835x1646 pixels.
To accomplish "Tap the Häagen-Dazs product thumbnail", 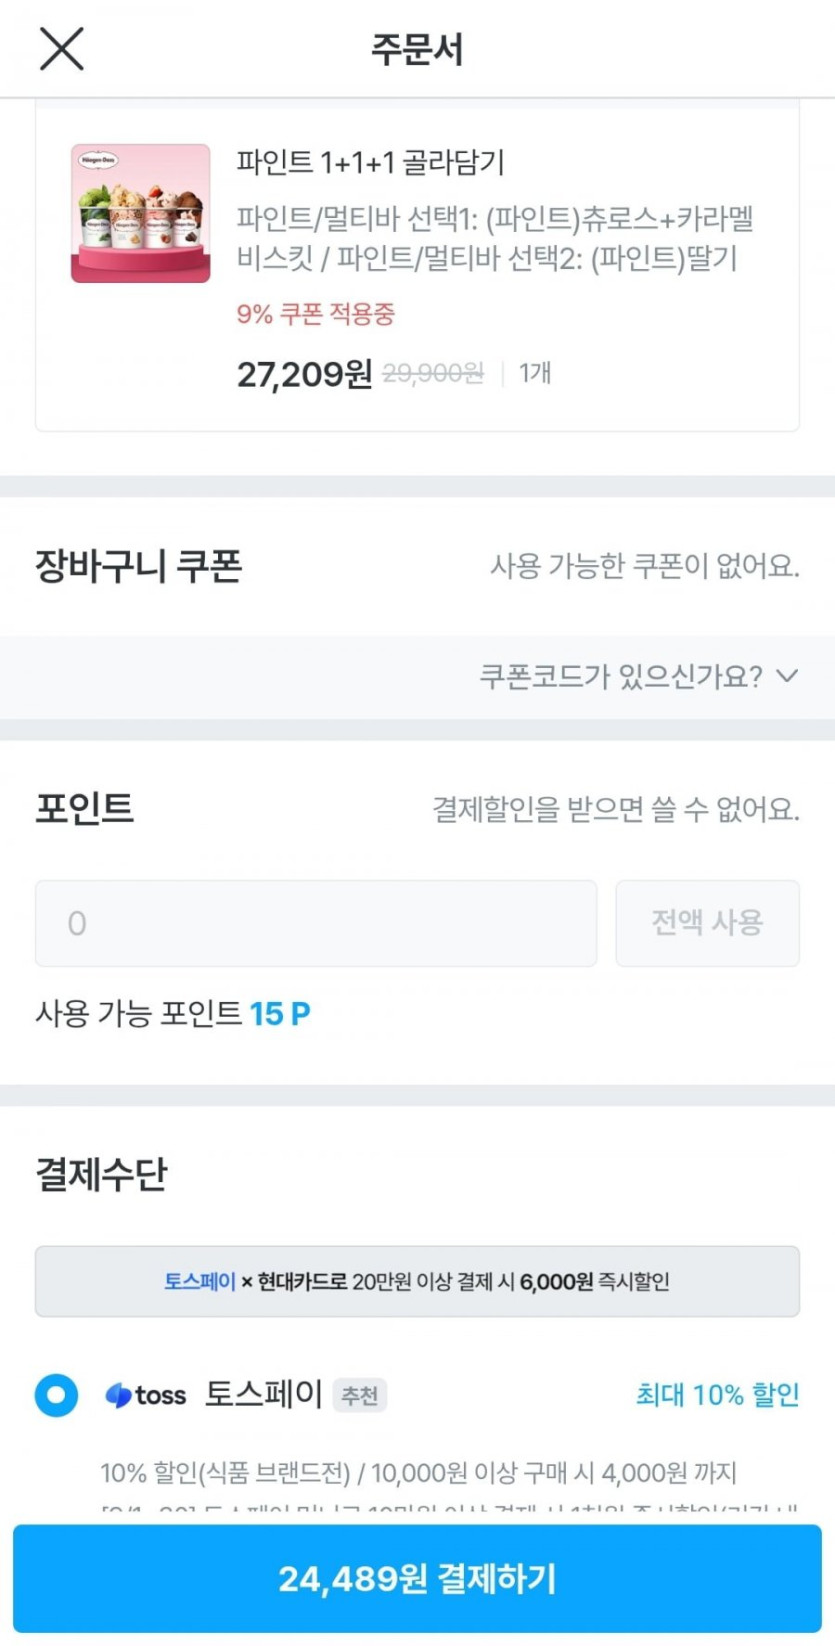I will point(141,213).
